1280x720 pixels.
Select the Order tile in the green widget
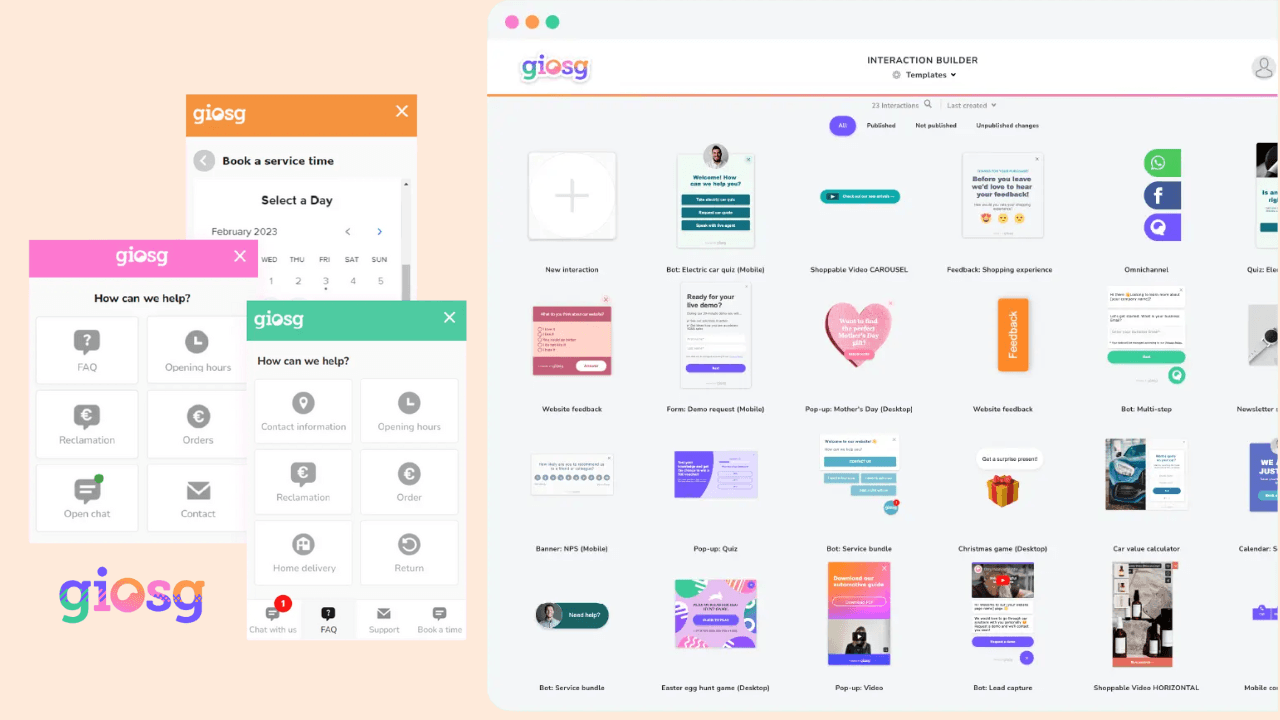409,482
